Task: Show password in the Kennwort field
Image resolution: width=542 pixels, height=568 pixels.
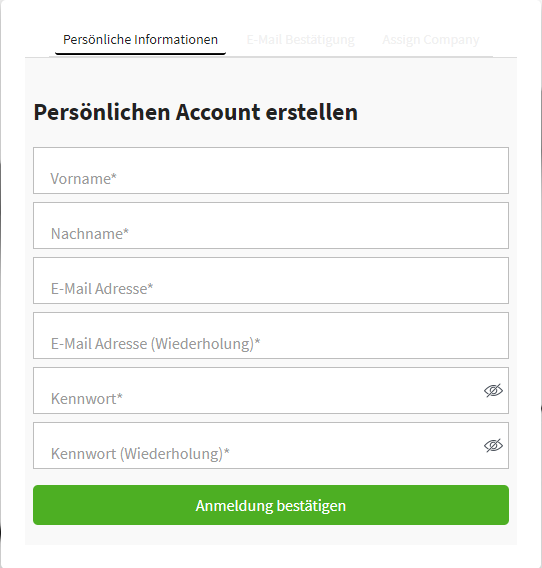Action: point(493,390)
